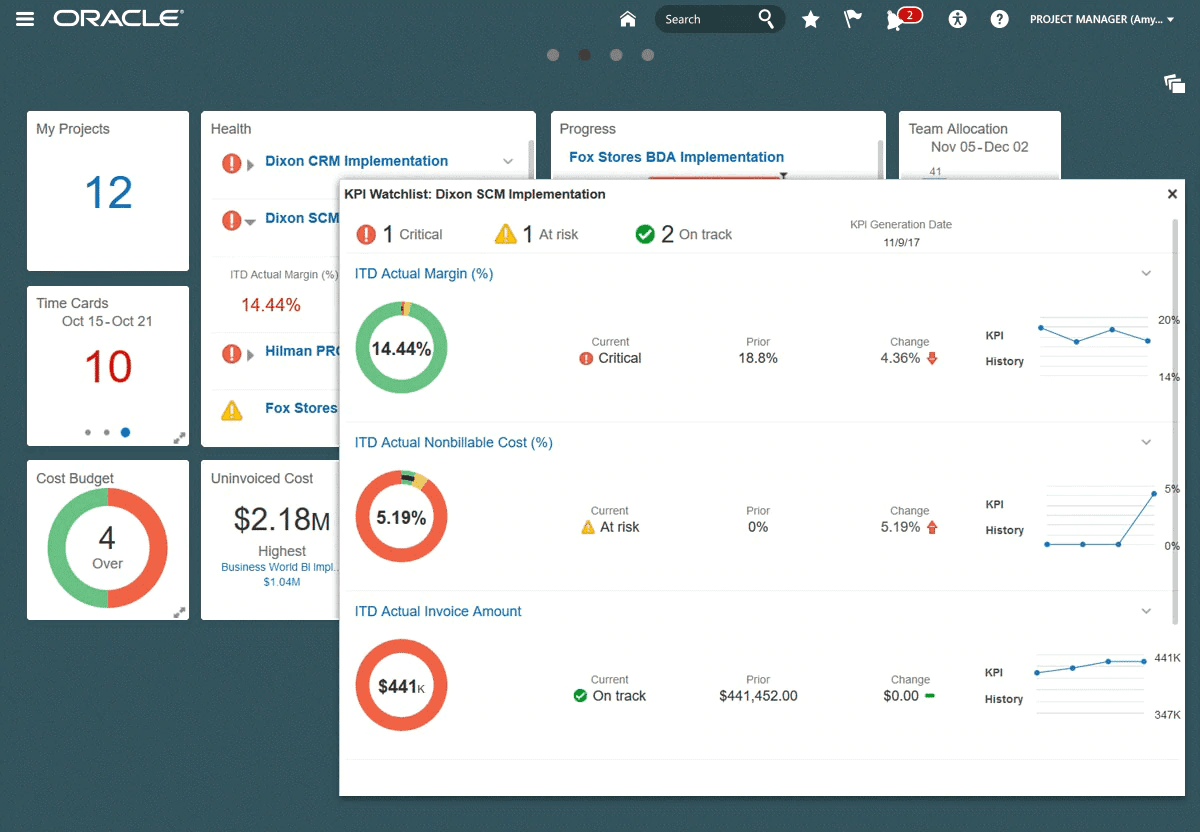Click the Critical count icon in KPI header
Screen dimensions: 1200x832
tap(366, 234)
